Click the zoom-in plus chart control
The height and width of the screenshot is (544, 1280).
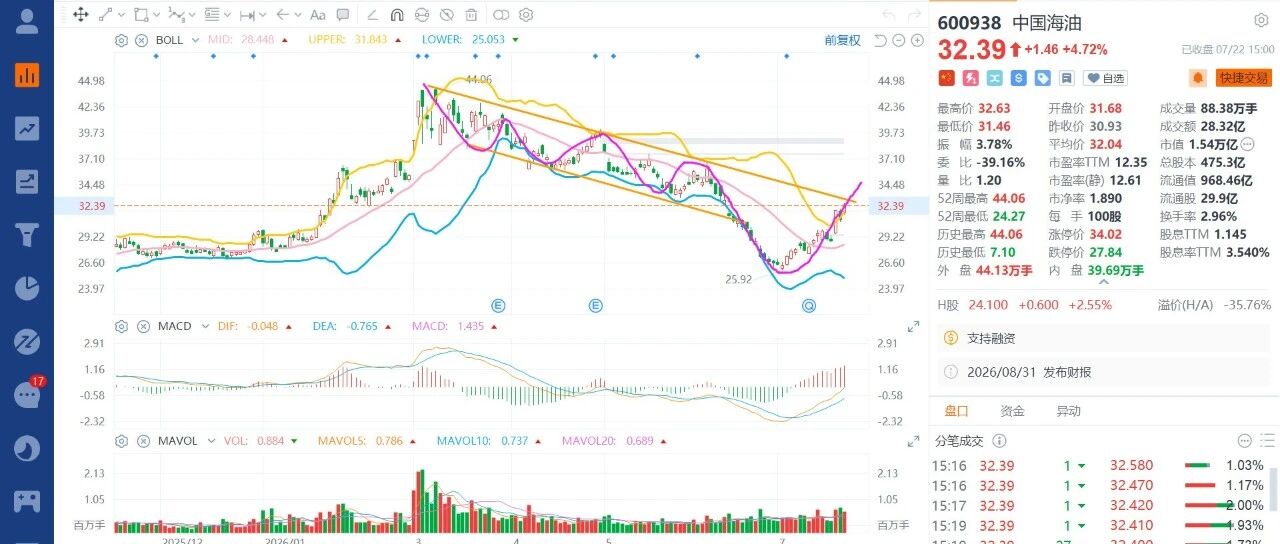pyautogui.click(x=917, y=40)
